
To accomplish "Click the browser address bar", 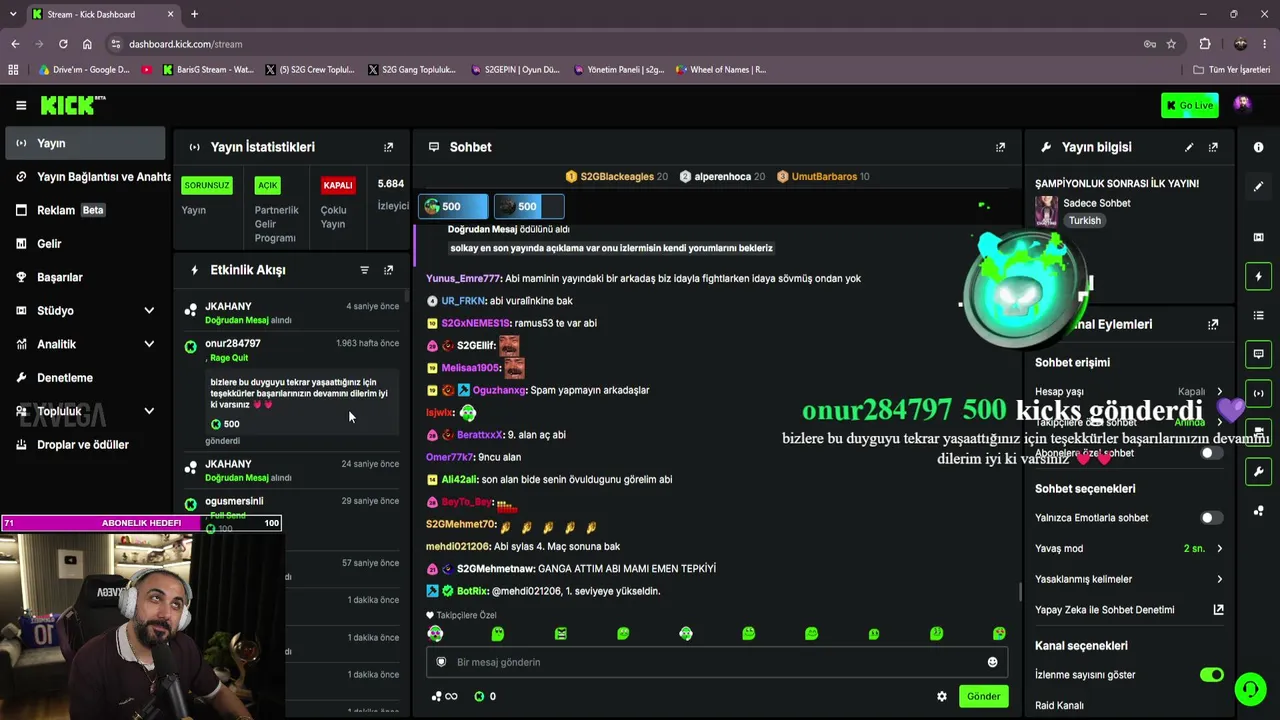I will 630,44.
